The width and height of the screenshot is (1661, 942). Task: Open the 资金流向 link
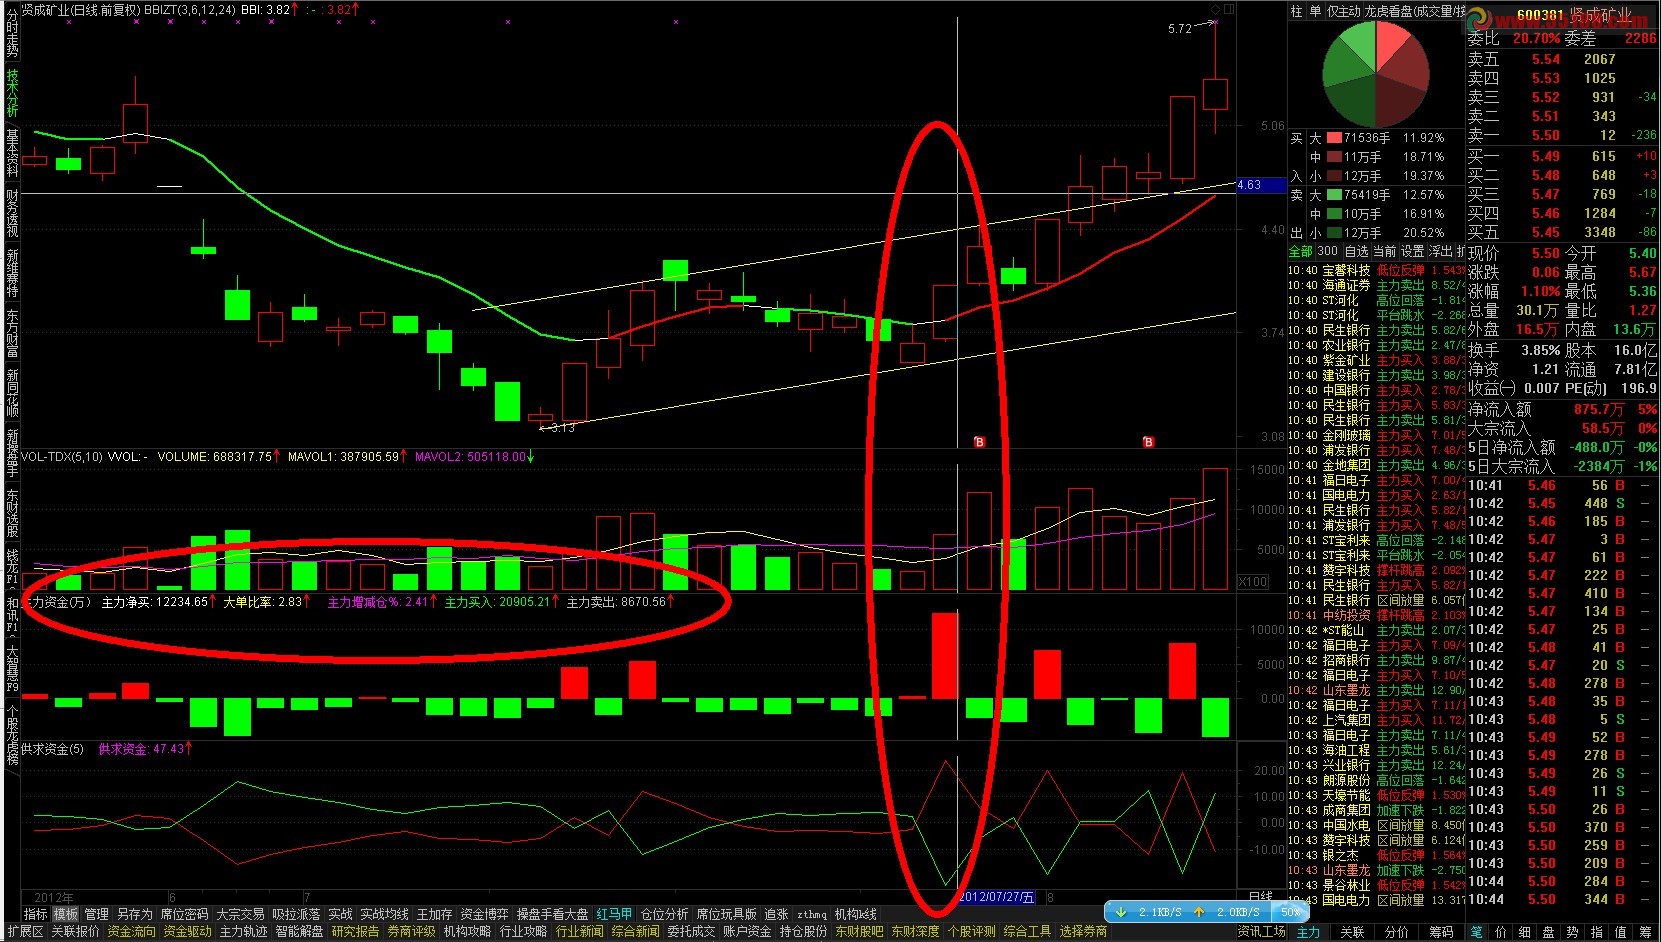click(131, 931)
